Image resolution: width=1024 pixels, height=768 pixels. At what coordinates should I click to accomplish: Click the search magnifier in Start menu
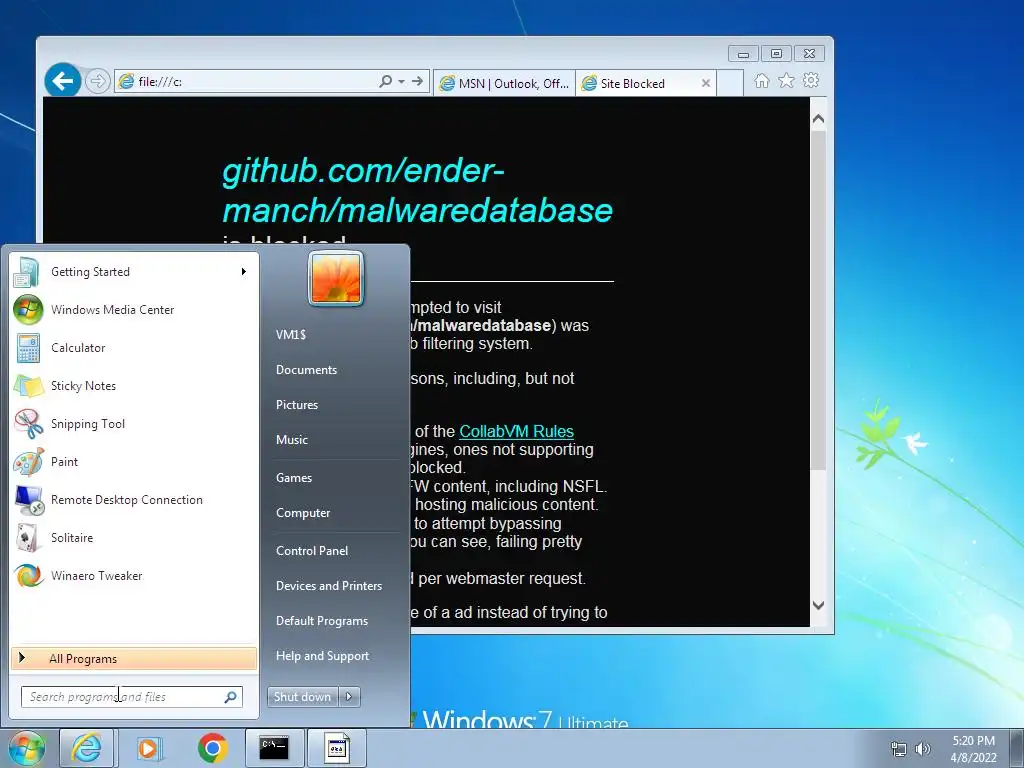click(231, 697)
